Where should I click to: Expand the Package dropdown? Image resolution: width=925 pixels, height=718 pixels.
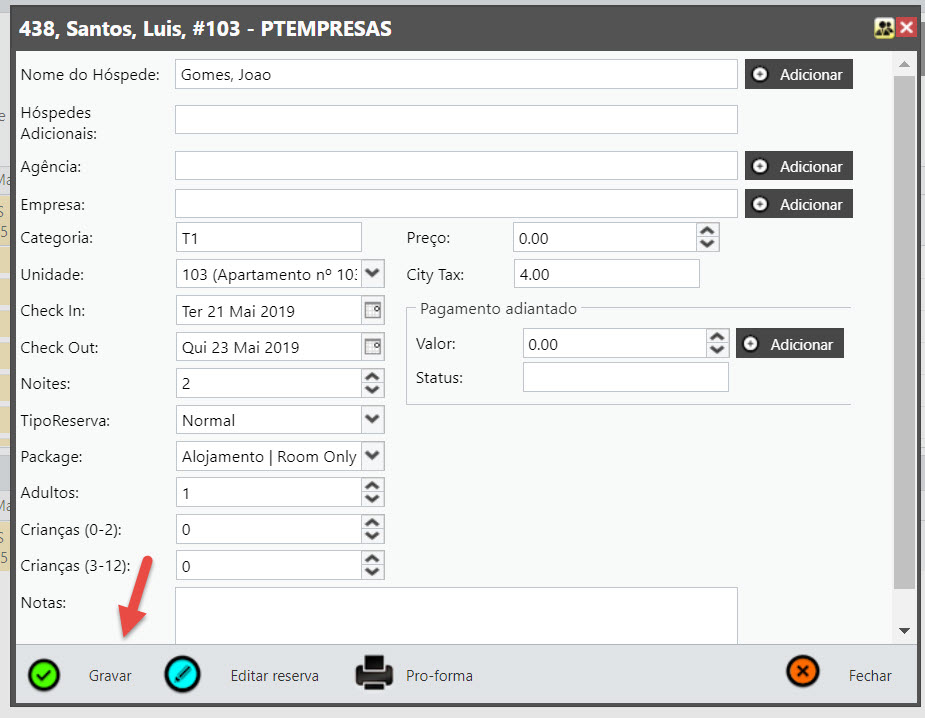tap(373, 456)
